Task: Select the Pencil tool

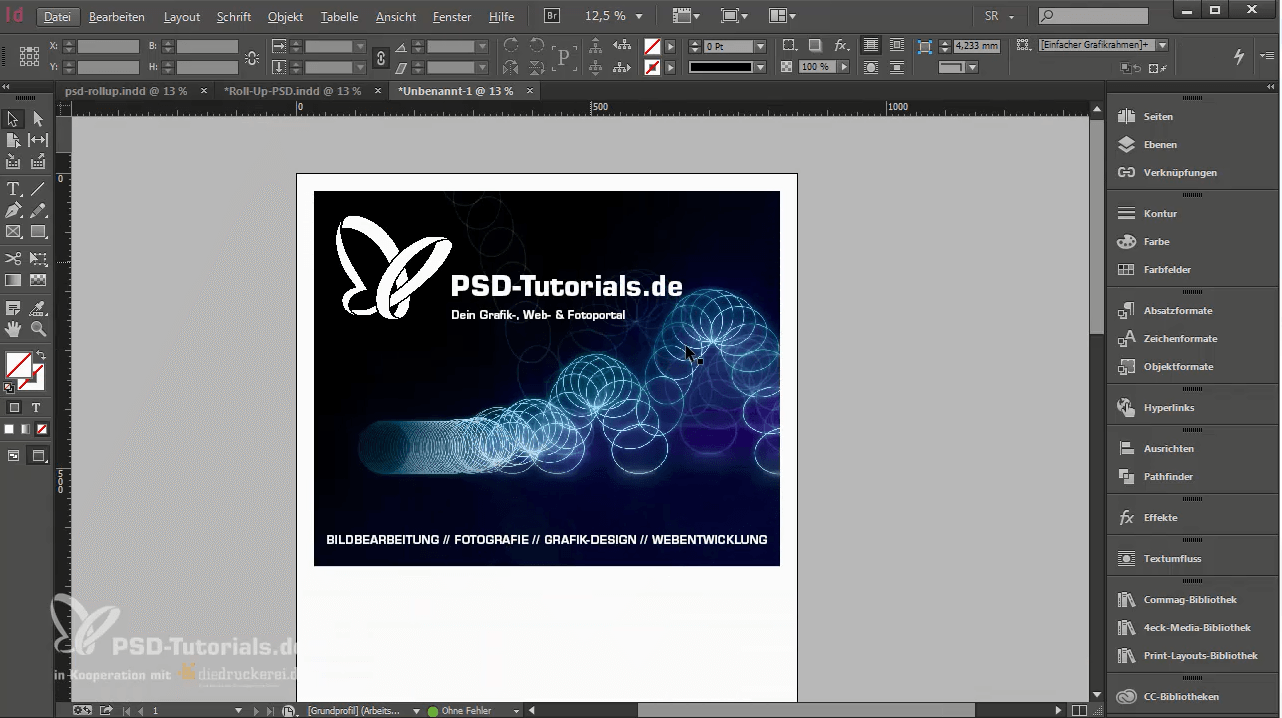Action: [38, 211]
